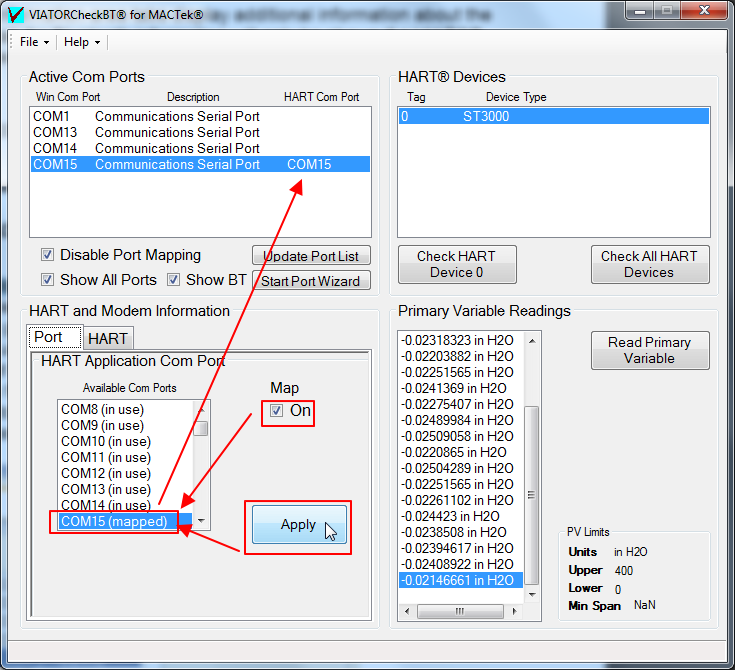Click up arrow of readings vertical scrollbar
The image size is (735, 670).
click(532, 341)
